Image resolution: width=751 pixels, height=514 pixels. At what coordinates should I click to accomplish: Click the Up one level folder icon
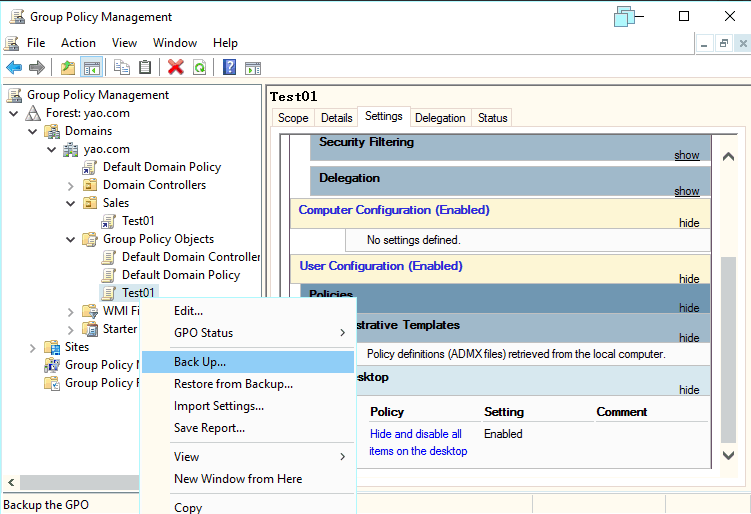click(68, 68)
